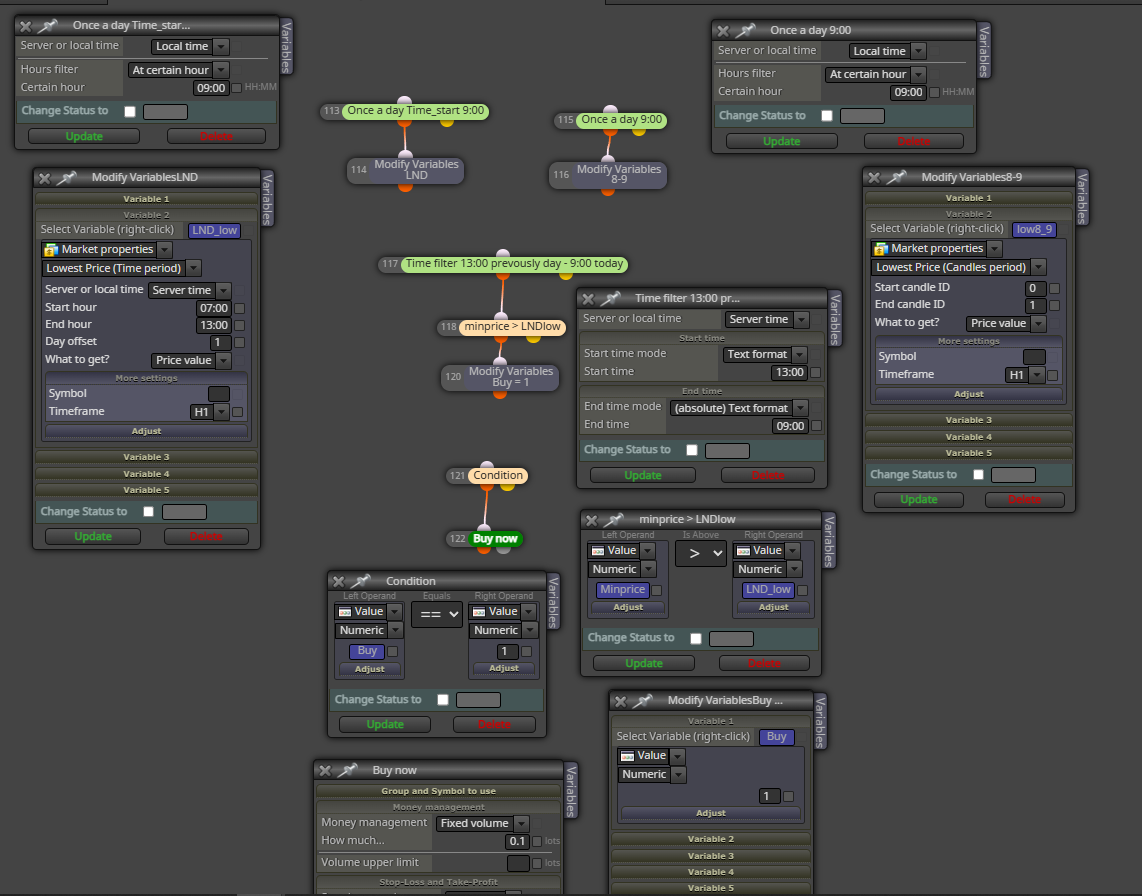Click the Certain hour 09:00 field in Once a day 9:00
This screenshot has width=1142, height=896.
908,93
